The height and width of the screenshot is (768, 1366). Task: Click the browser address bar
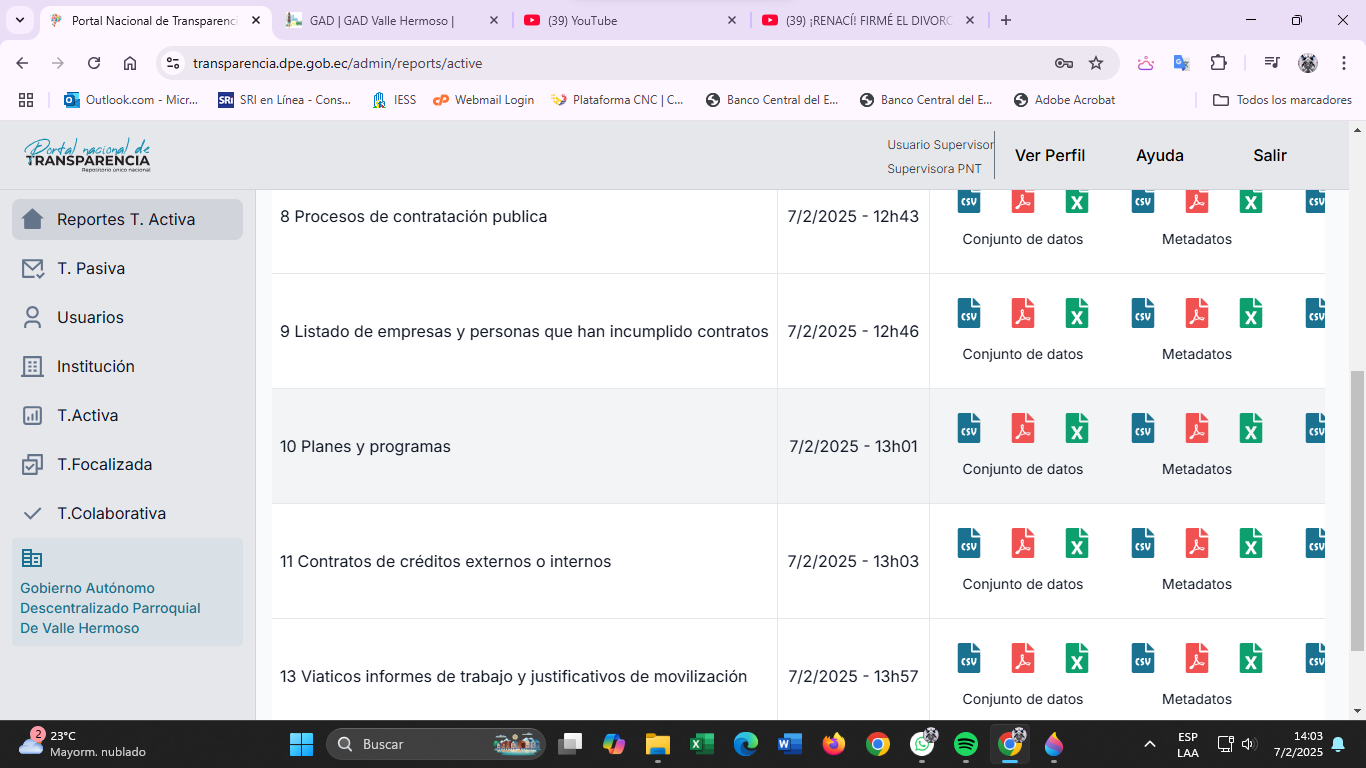tap(600, 63)
